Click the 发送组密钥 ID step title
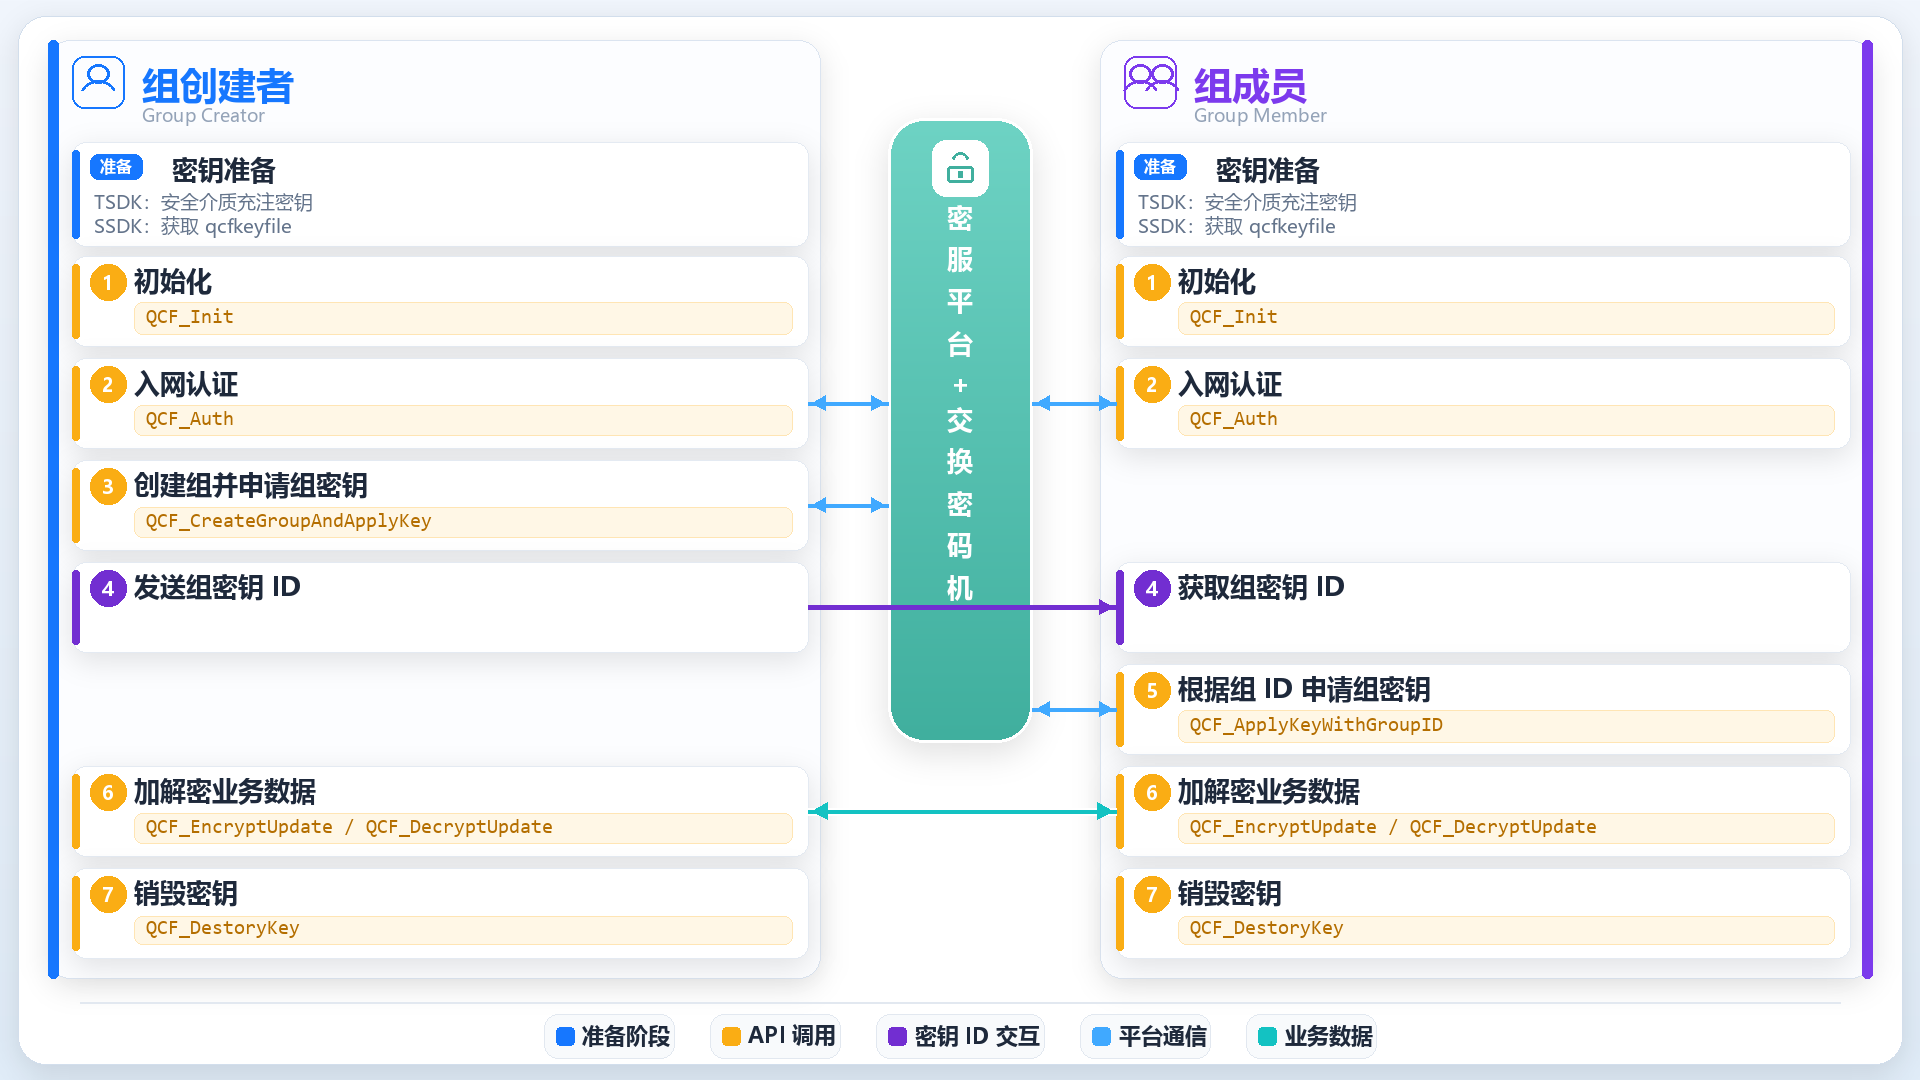1920x1080 pixels. [217, 587]
